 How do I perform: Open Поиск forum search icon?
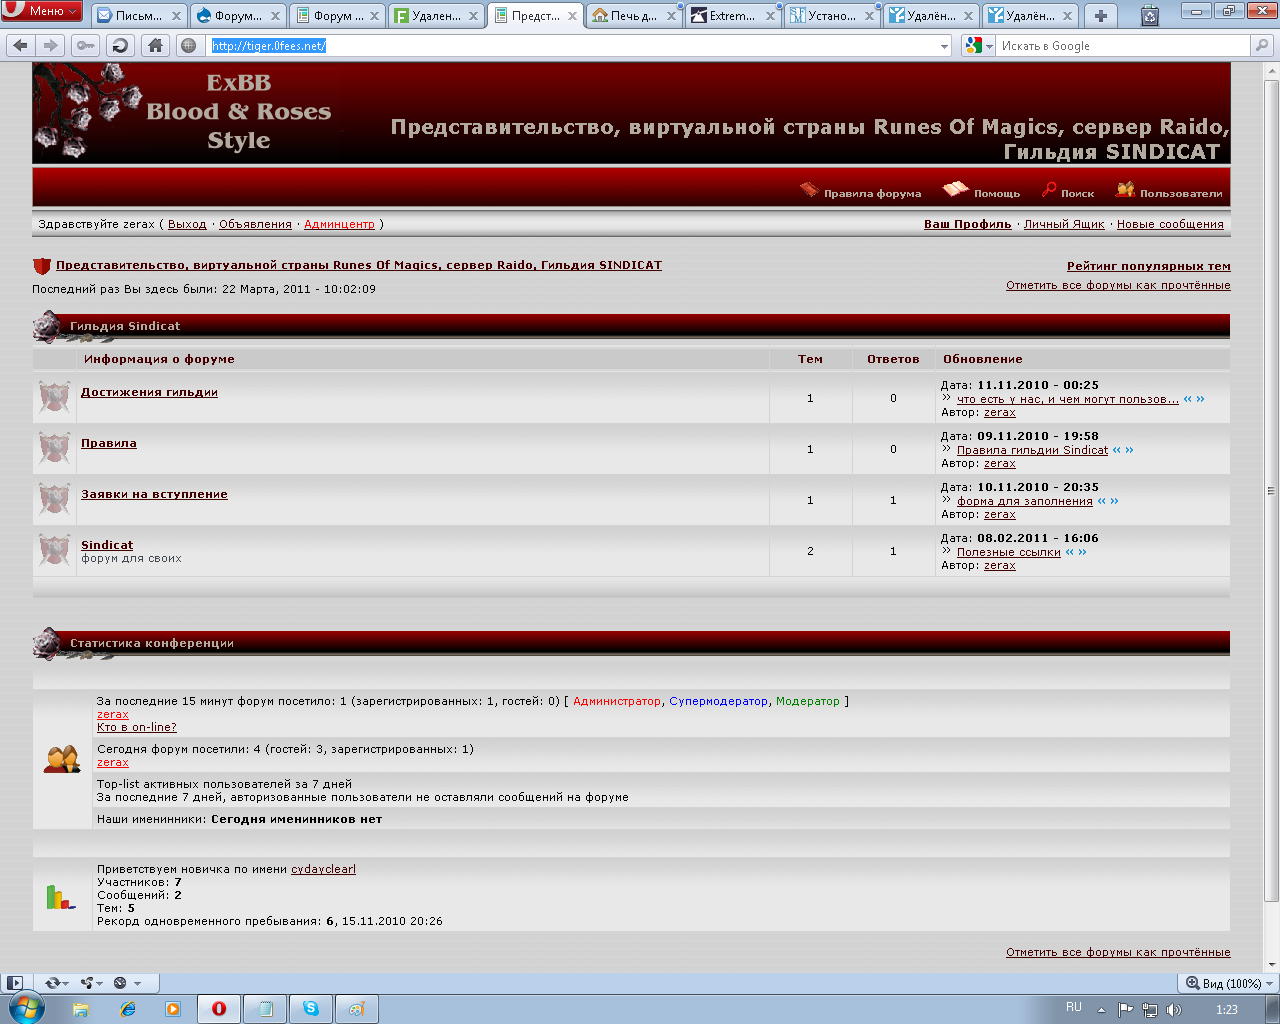click(1068, 191)
